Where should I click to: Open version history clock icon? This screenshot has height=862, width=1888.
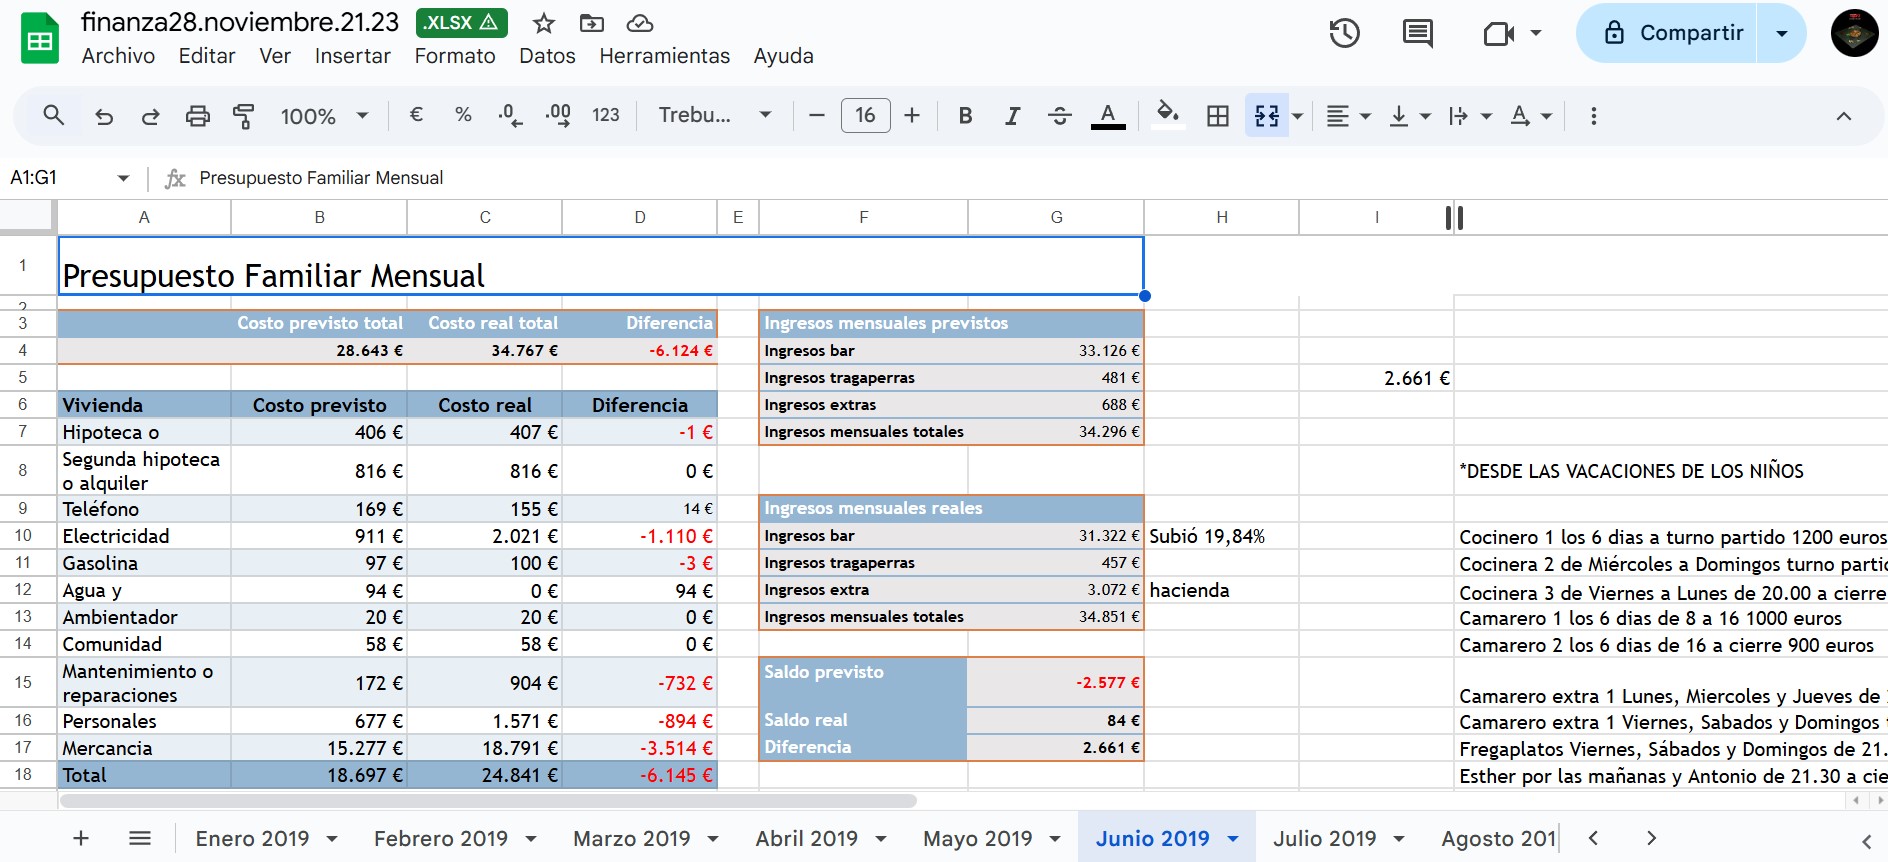1344,33
